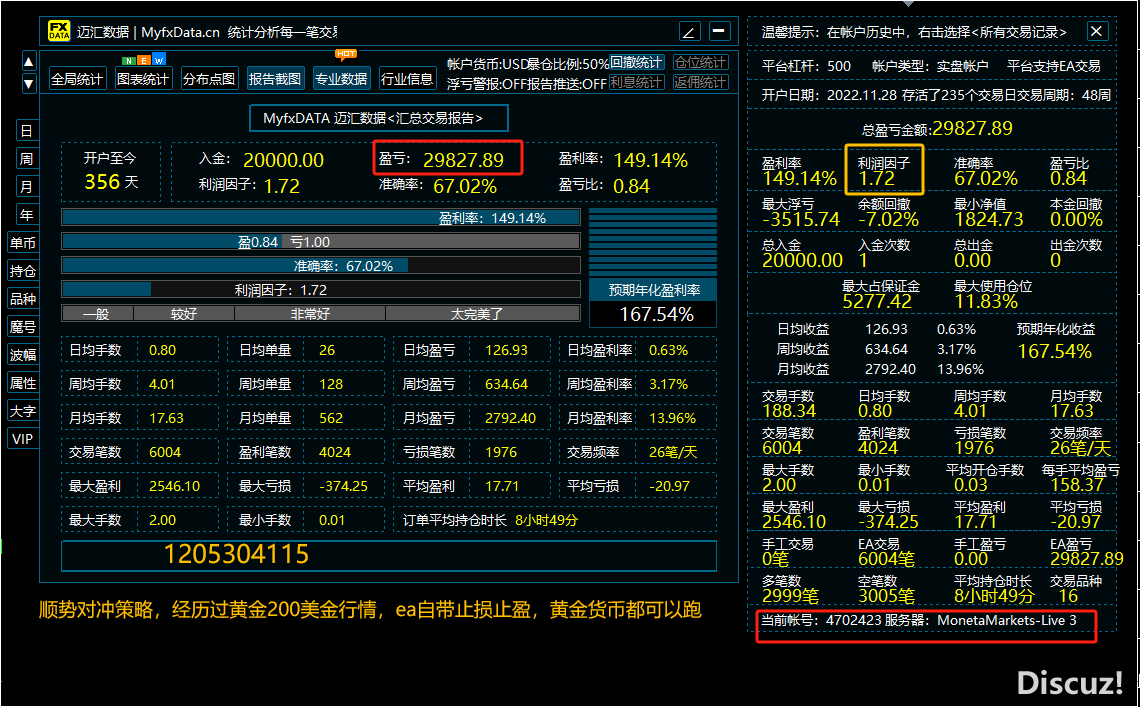Select the 日 sidebar button
1140x707 pixels.
[26, 131]
